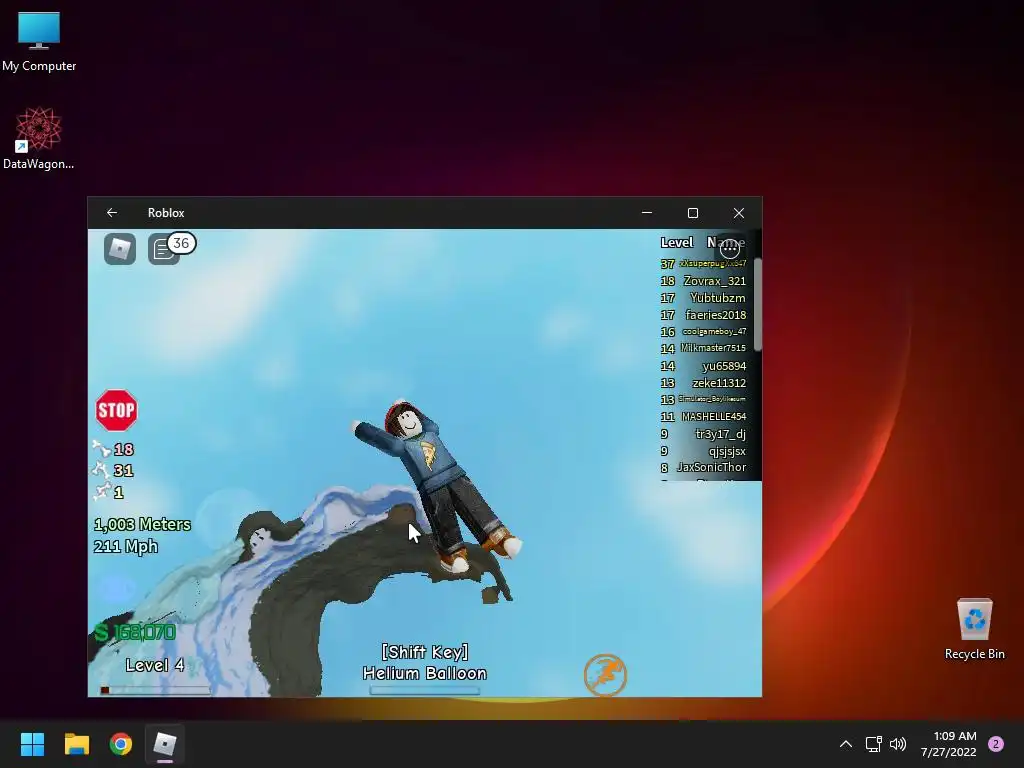The width and height of the screenshot is (1024, 768).
Task: Open the Recycle Bin desktop icon
Action: point(974,629)
